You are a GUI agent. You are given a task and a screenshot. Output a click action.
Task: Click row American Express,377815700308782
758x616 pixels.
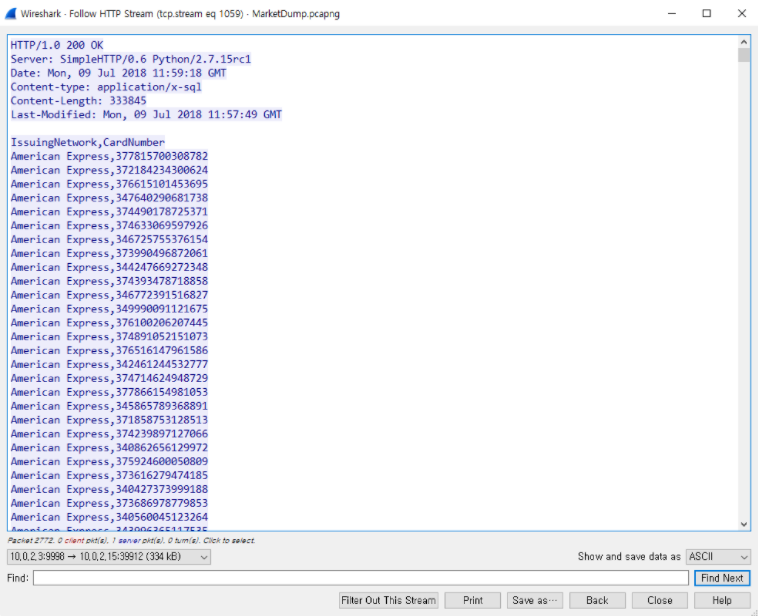pyautogui.click(x=109, y=156)
